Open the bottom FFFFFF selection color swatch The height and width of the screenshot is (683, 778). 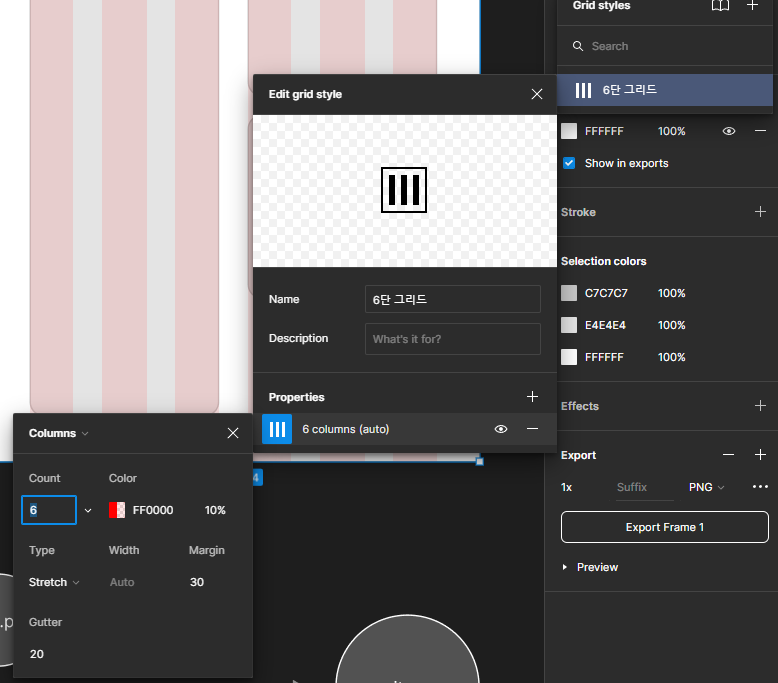[569, 357]
